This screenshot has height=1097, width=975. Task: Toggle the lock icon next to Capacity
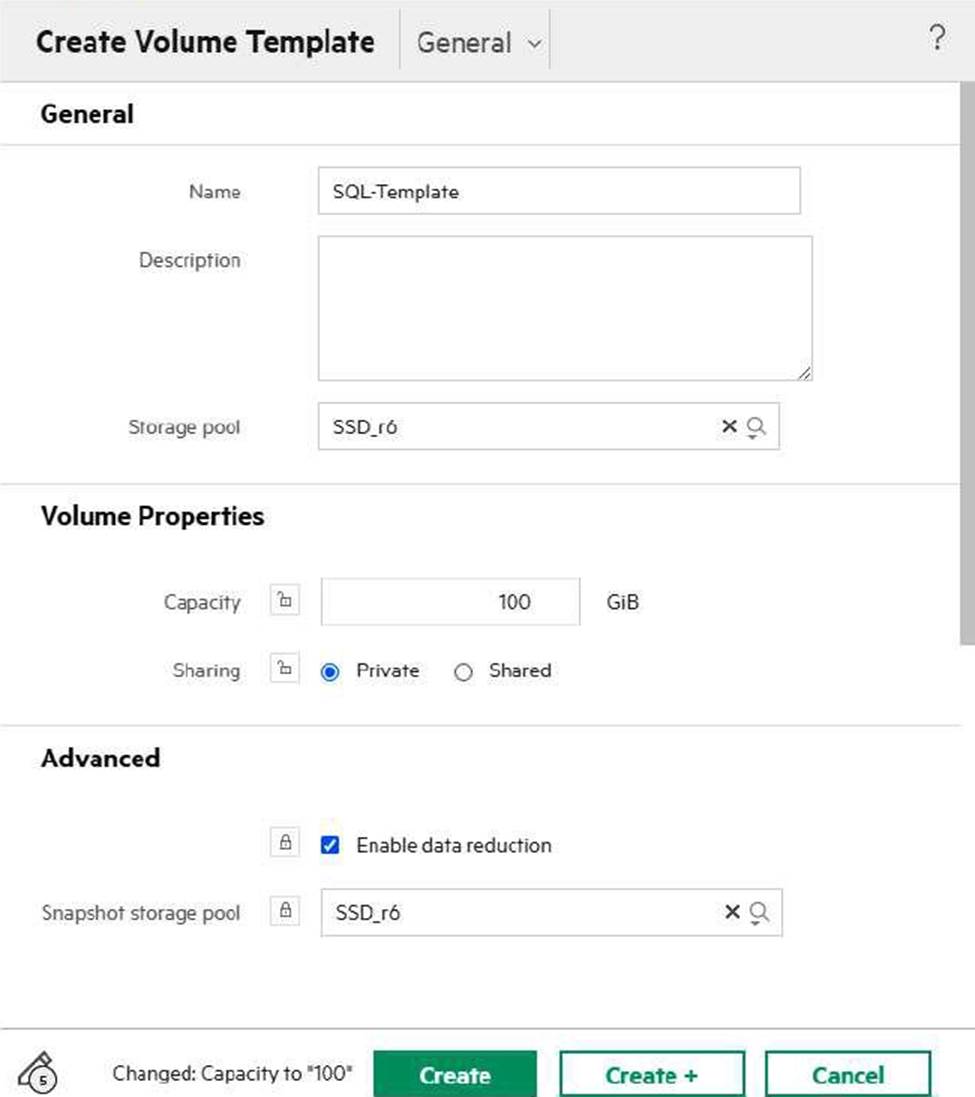[x=285, y=600]
